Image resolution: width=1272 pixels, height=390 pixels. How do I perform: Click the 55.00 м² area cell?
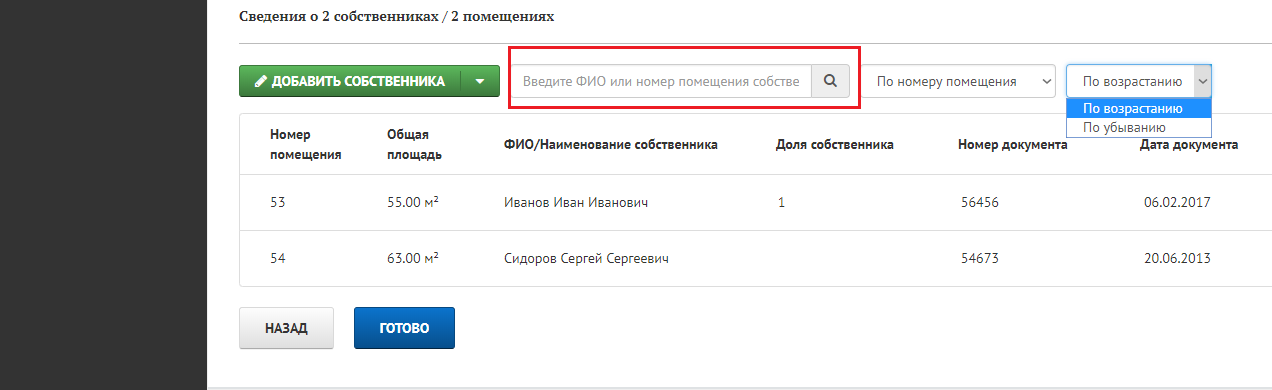coord(414,202)
